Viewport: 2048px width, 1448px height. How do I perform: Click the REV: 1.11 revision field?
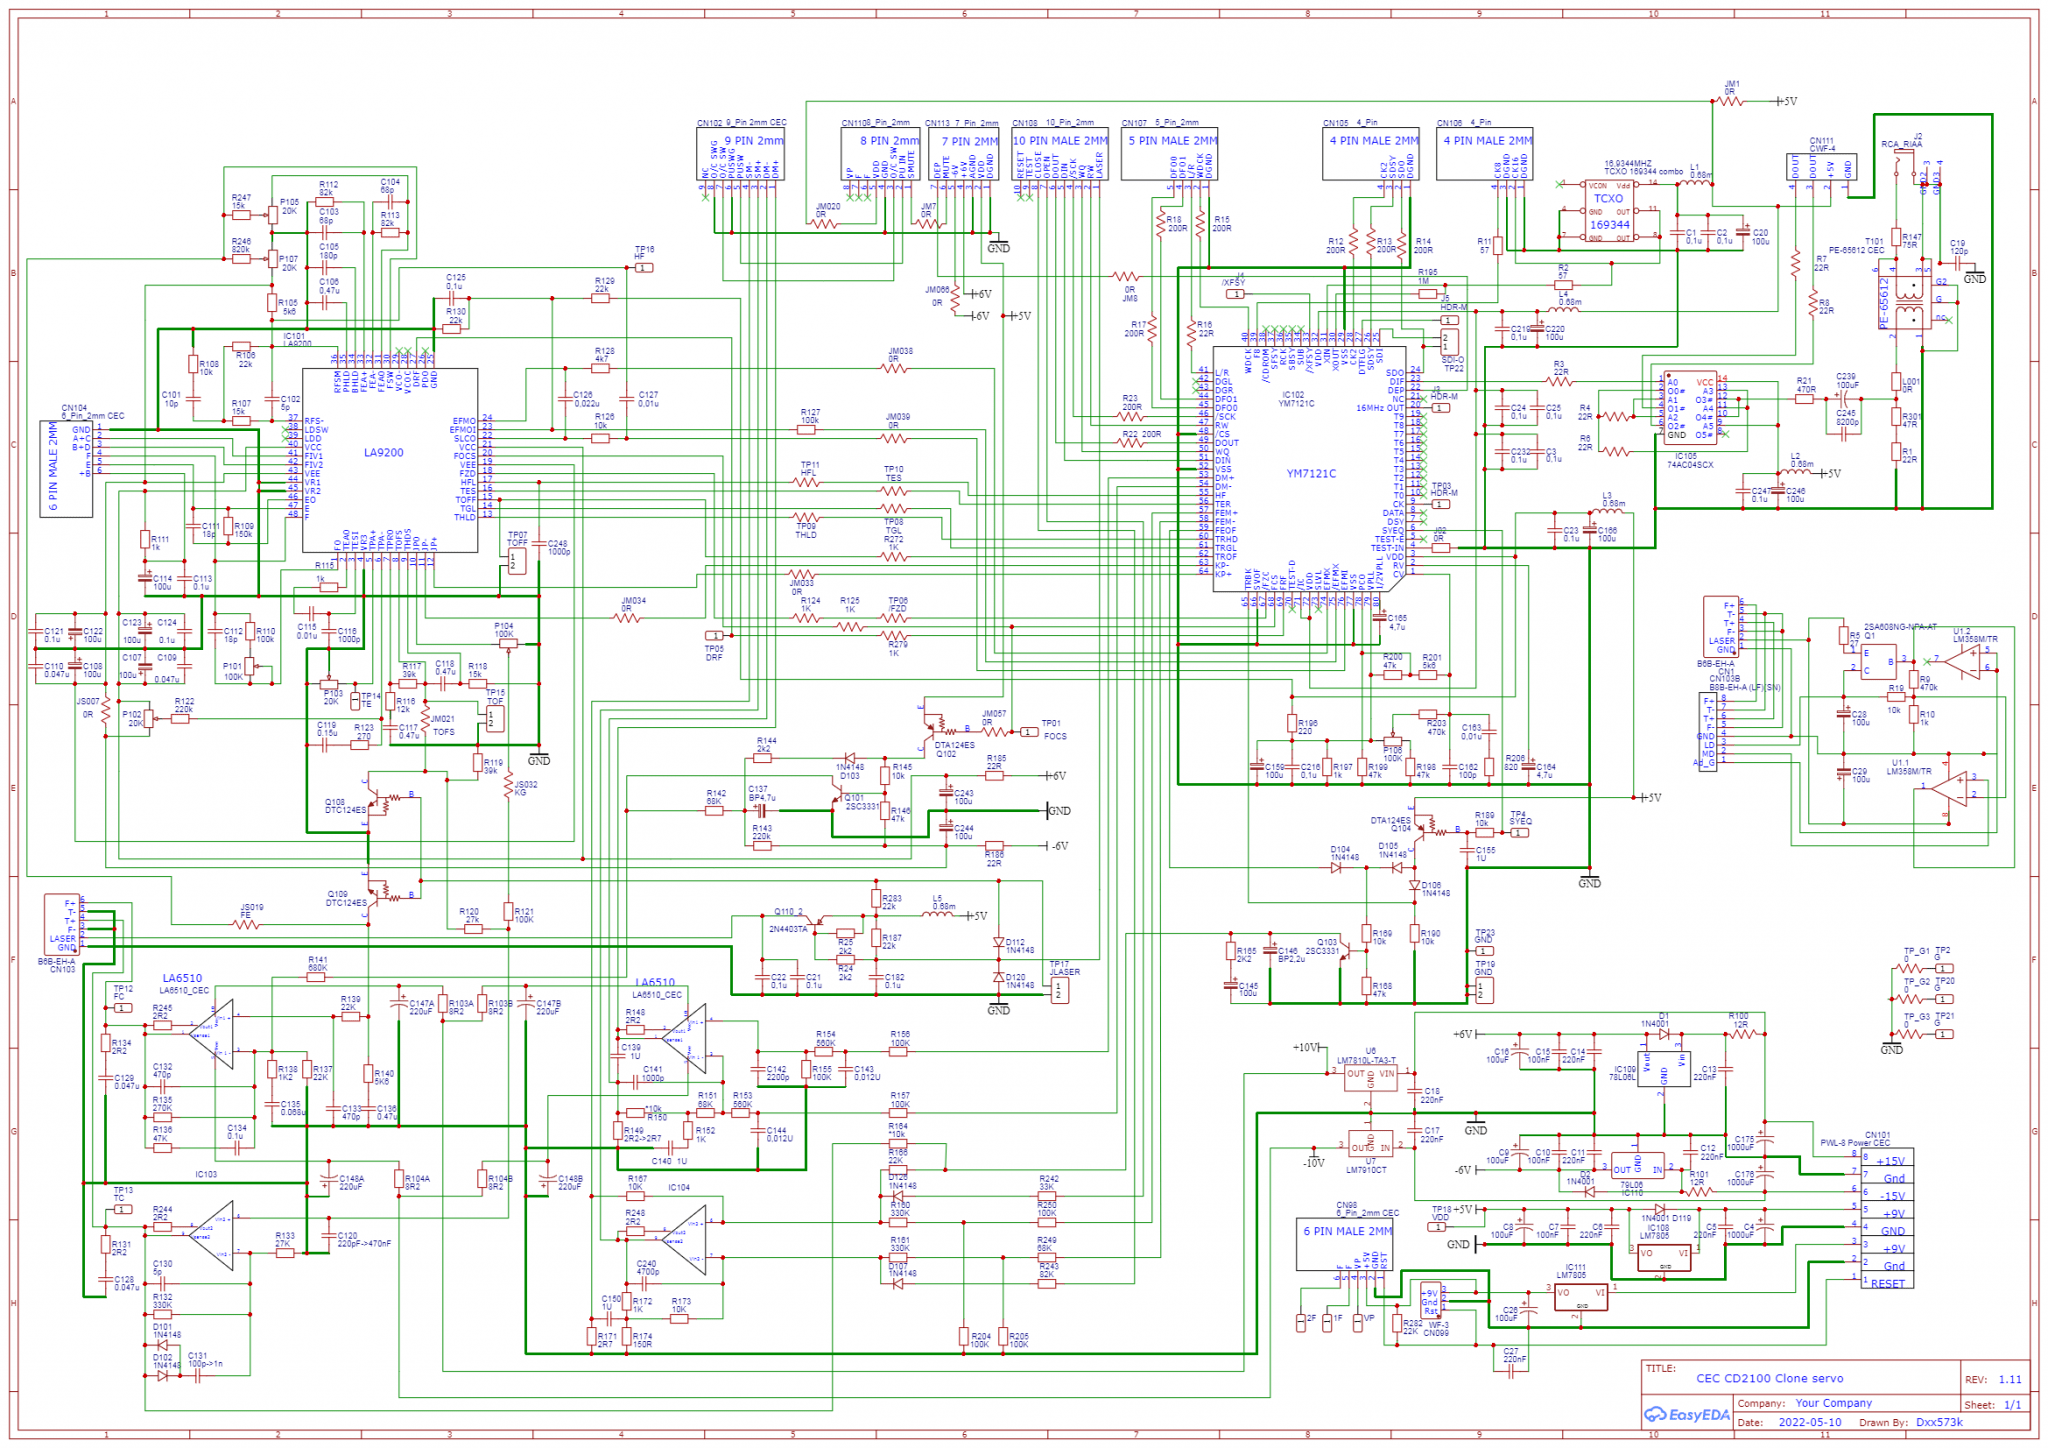tap(1993, 1379)
